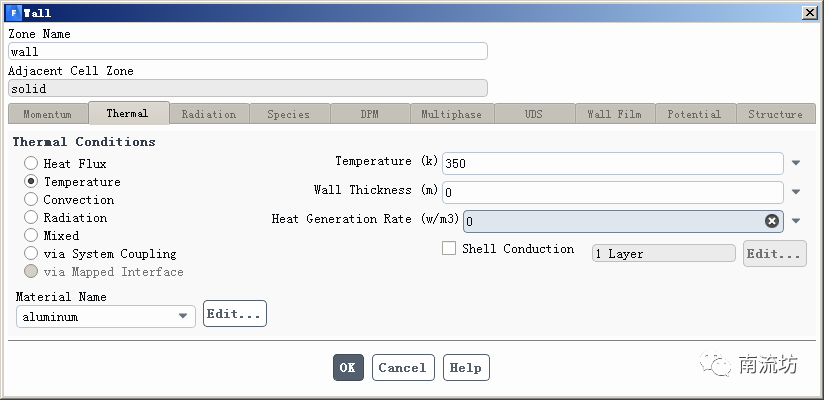
Task: Open the Heat Generation Rate dropdown arrow
Action: 796,221
